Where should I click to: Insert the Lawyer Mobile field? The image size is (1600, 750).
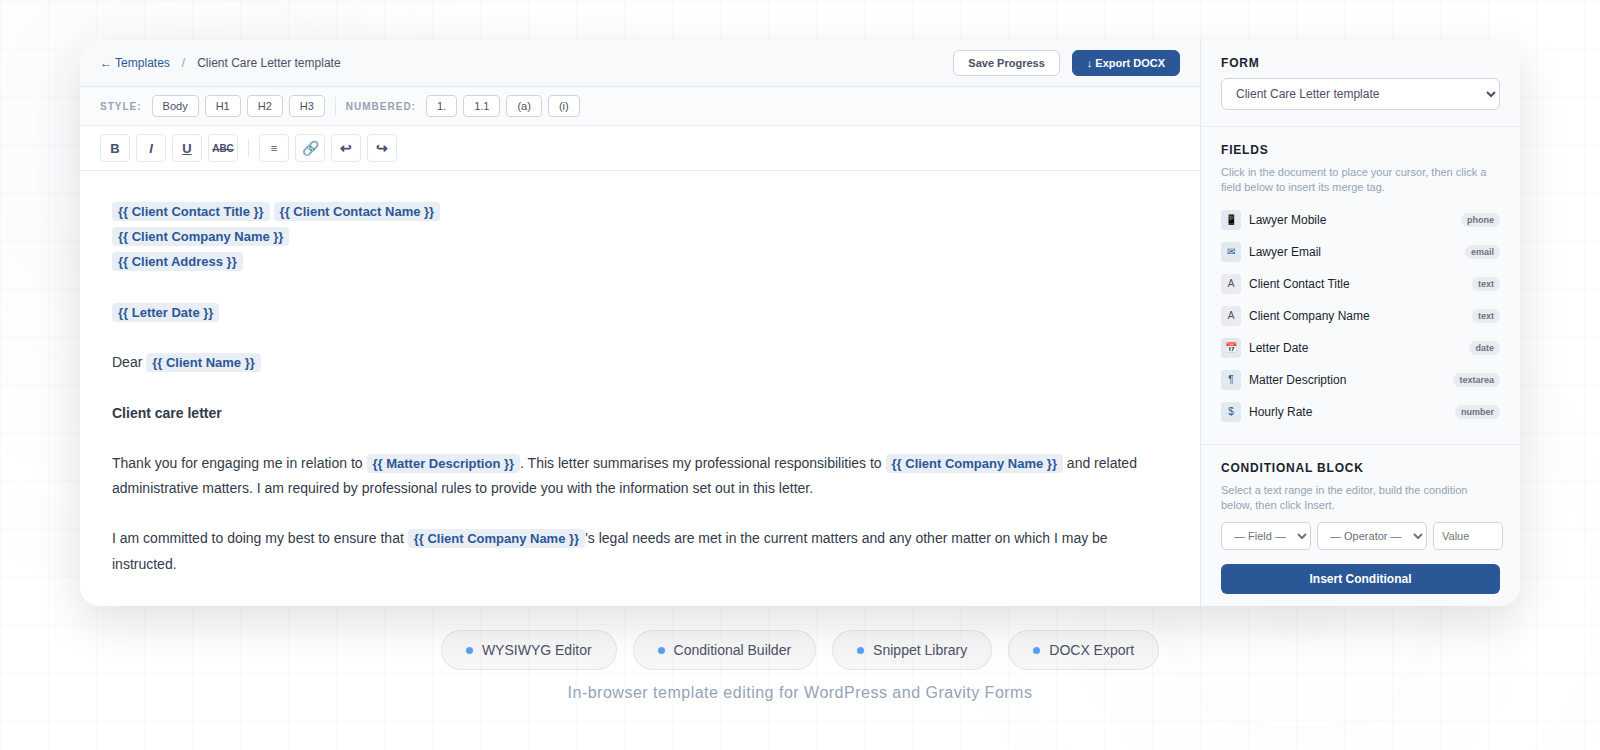click(1360, 220)
